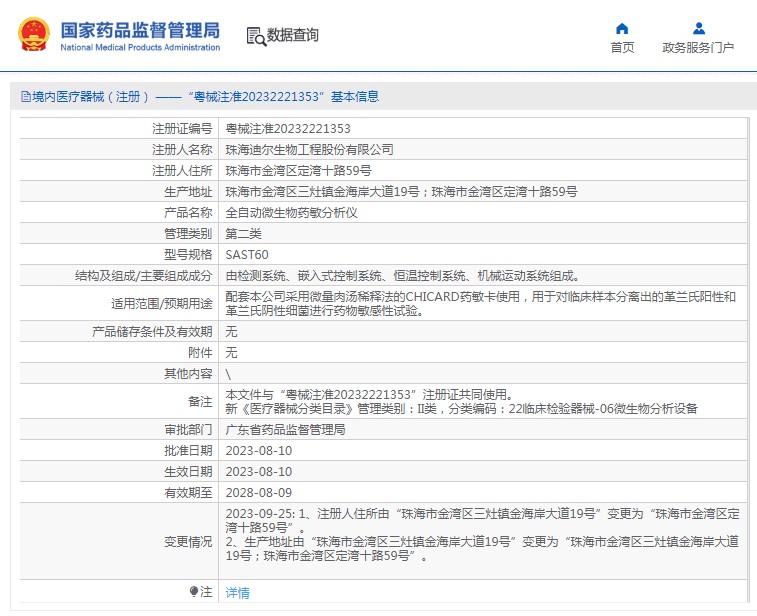Click the 首页 house icon
The height and width of the screenshot is (616, 757).
coord(622,28)
